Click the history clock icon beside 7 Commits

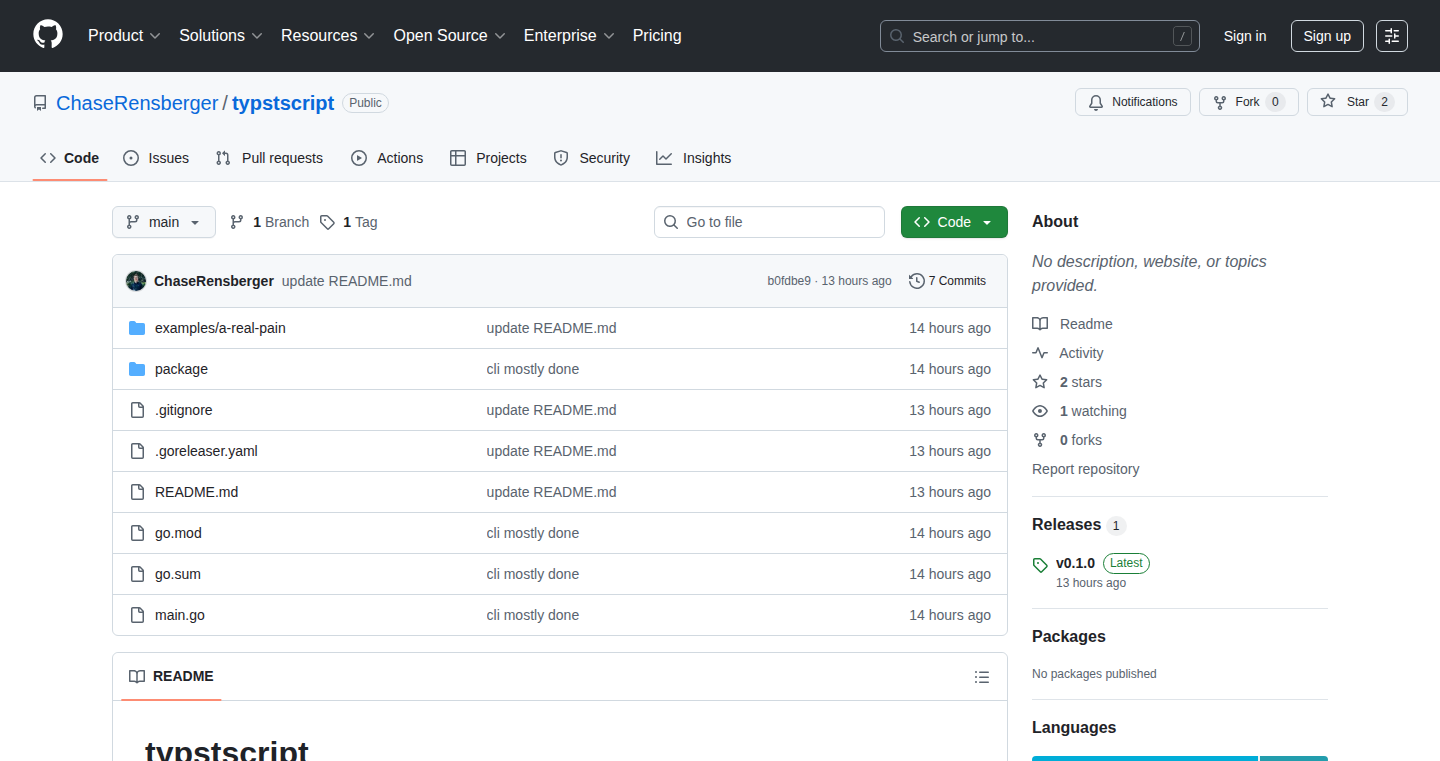(916, 281)
